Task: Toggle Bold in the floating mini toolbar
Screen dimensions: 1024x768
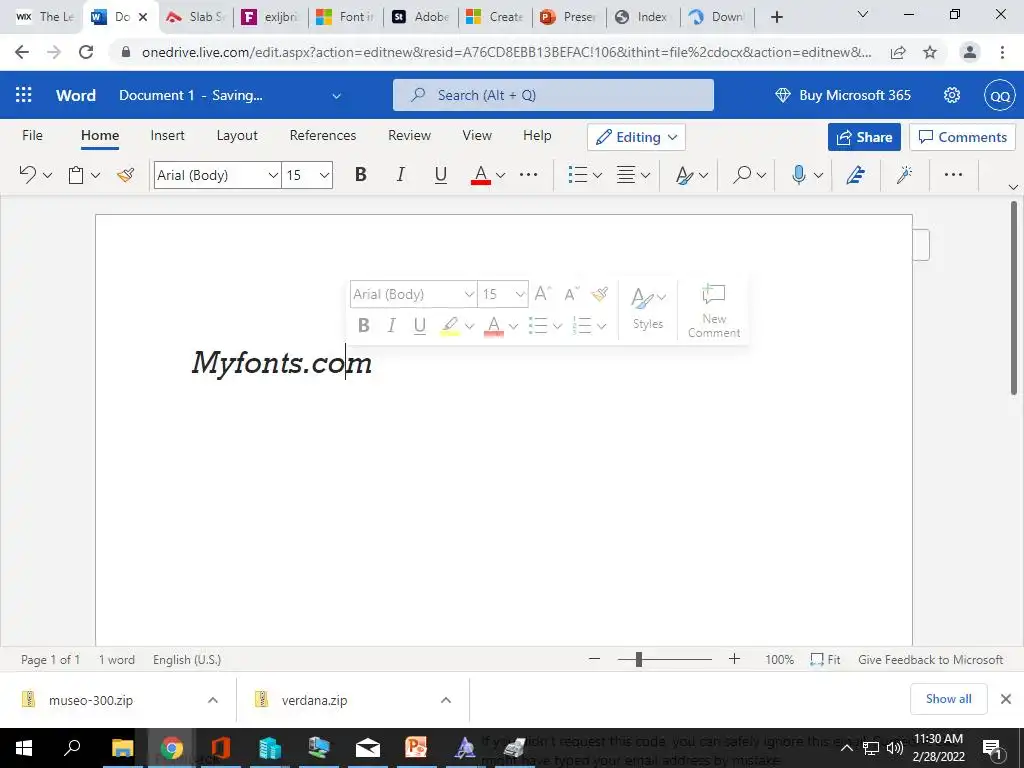Action: click(364, 325)
